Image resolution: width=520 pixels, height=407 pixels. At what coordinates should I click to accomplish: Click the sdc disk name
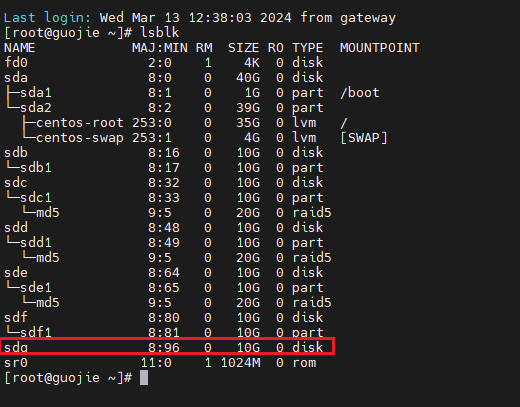point(16,183)
